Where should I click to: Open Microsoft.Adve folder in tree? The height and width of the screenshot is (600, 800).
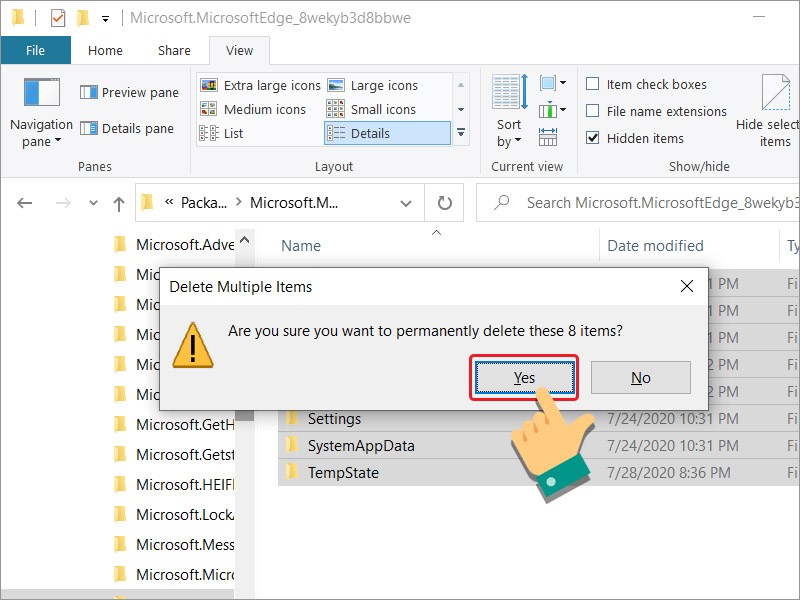pos(173,245)
